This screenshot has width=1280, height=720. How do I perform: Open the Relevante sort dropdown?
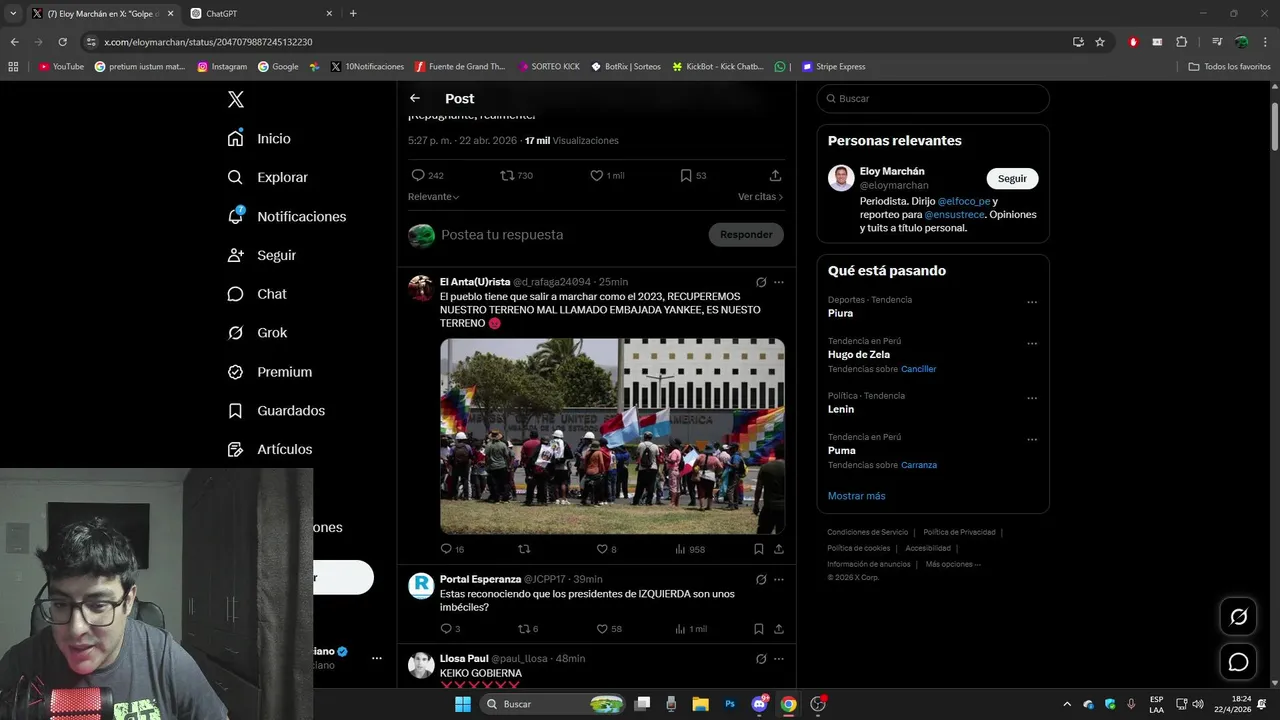point(433,197)
